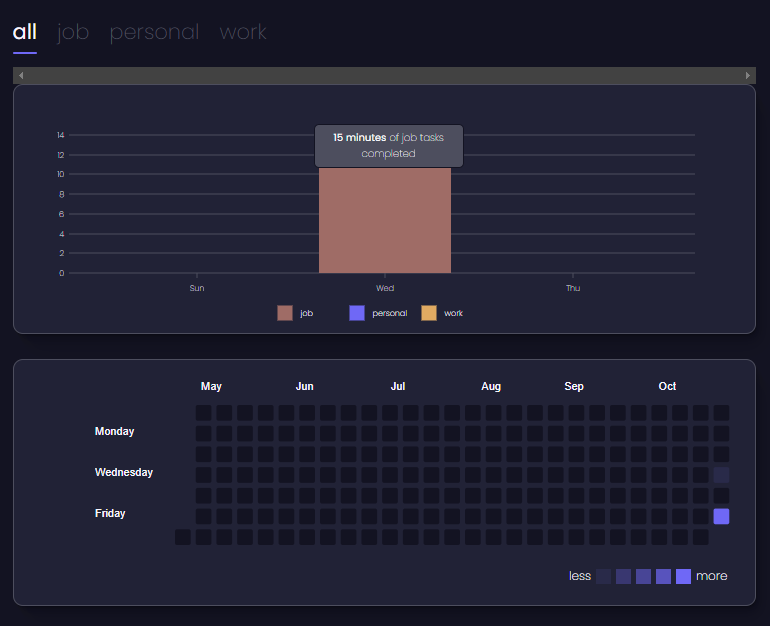Click the darkest legend square next to 'less'
770x626 pixels.
click(604, 576)
